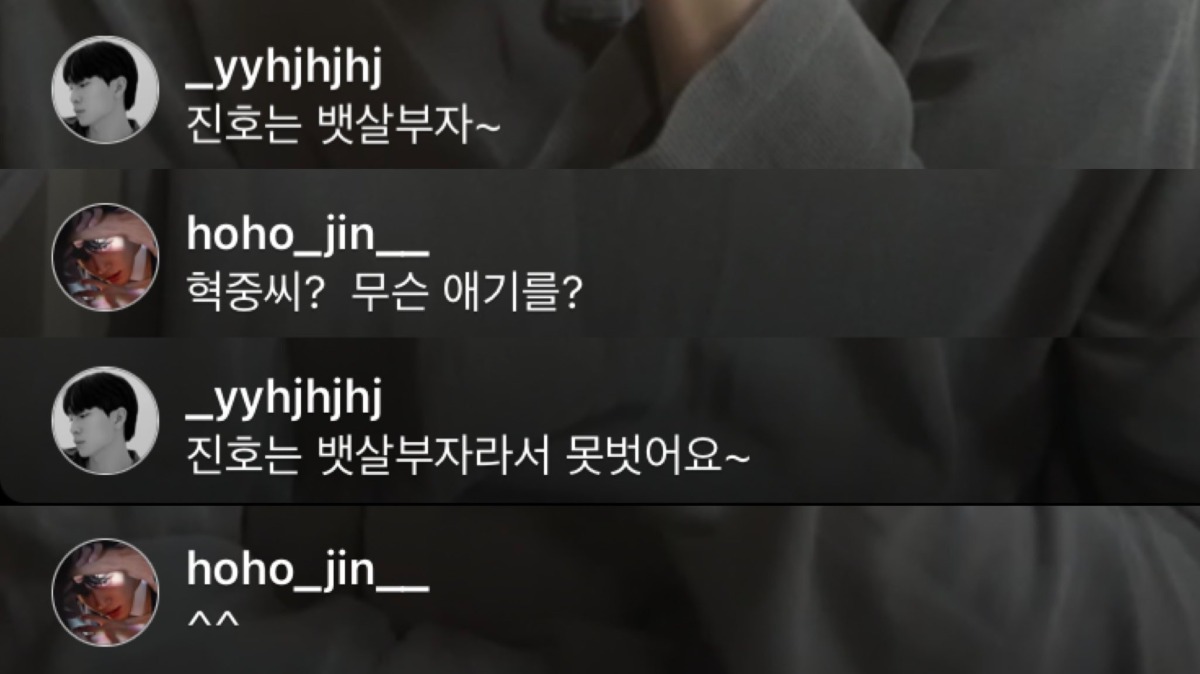Tap hoho_jin__ username above '혁중씨? 무슨 얘기를?'

308,235
